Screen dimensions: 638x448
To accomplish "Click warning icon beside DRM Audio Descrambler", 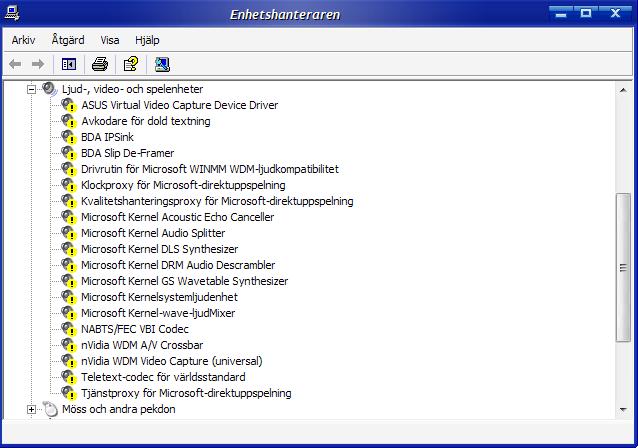I will [x=69, y=265].
